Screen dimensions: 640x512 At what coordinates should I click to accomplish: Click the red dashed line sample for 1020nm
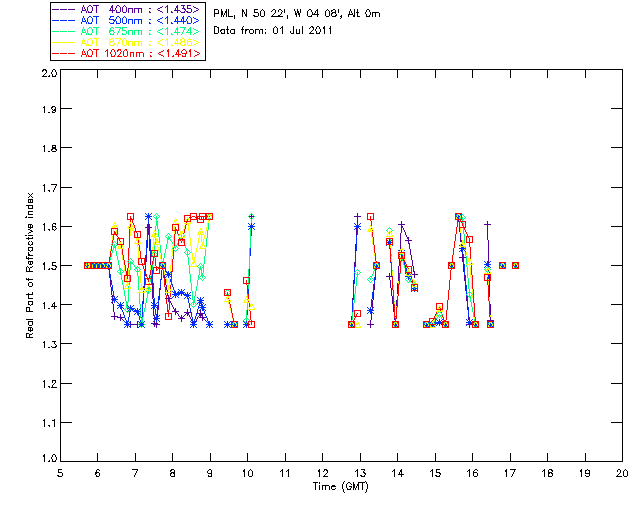tap(64, 53)
